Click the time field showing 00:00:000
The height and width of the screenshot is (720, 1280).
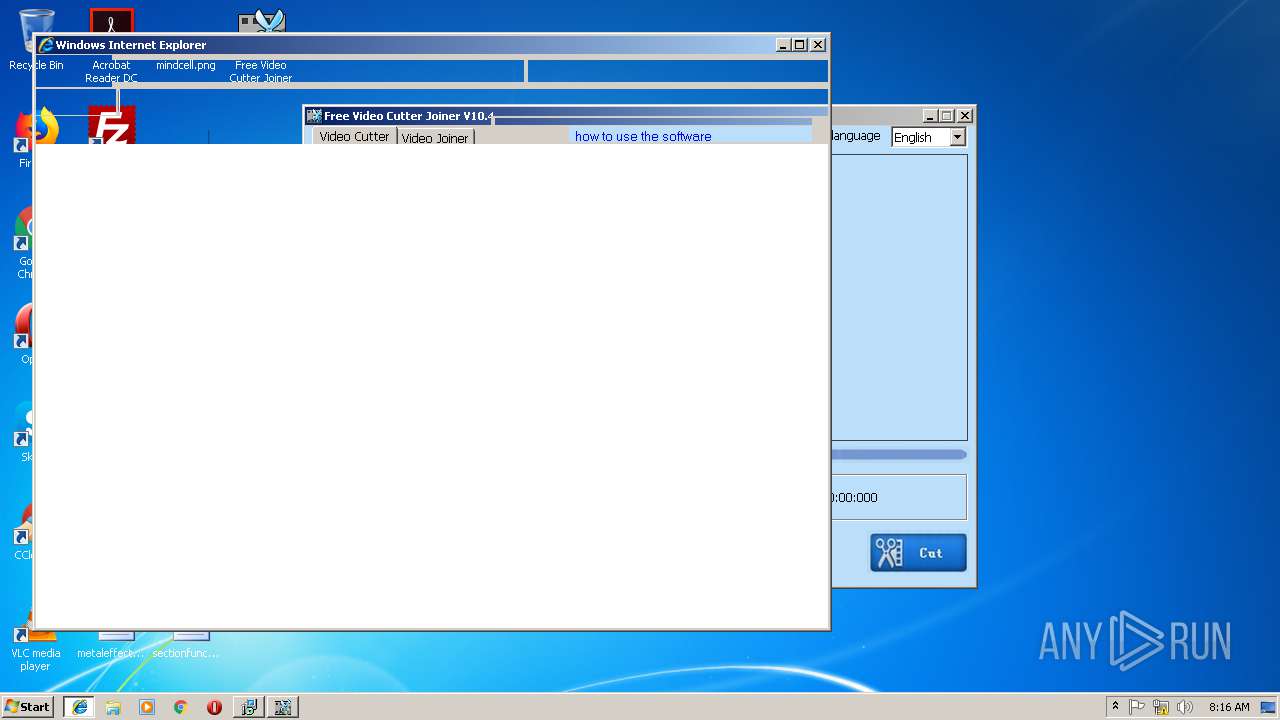[x=898, y=497]
